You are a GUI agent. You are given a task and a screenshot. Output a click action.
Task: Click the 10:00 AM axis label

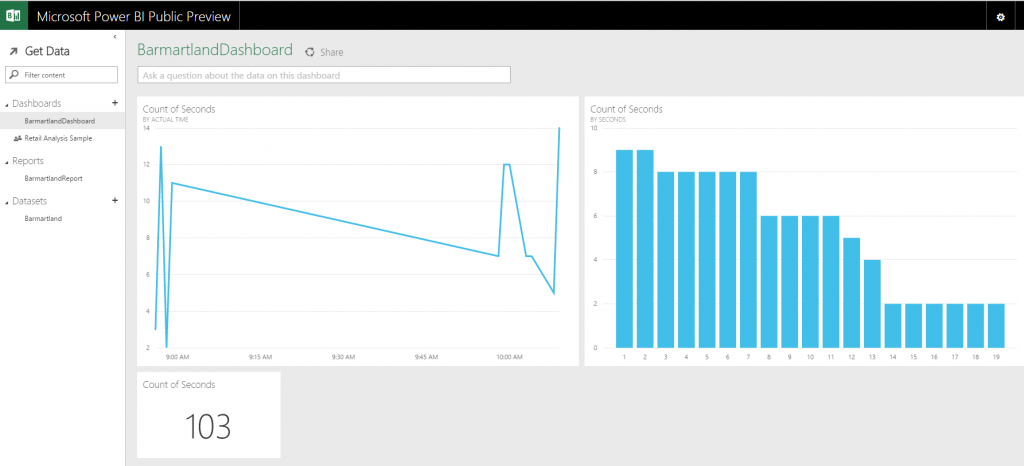(x=509, y=357)
